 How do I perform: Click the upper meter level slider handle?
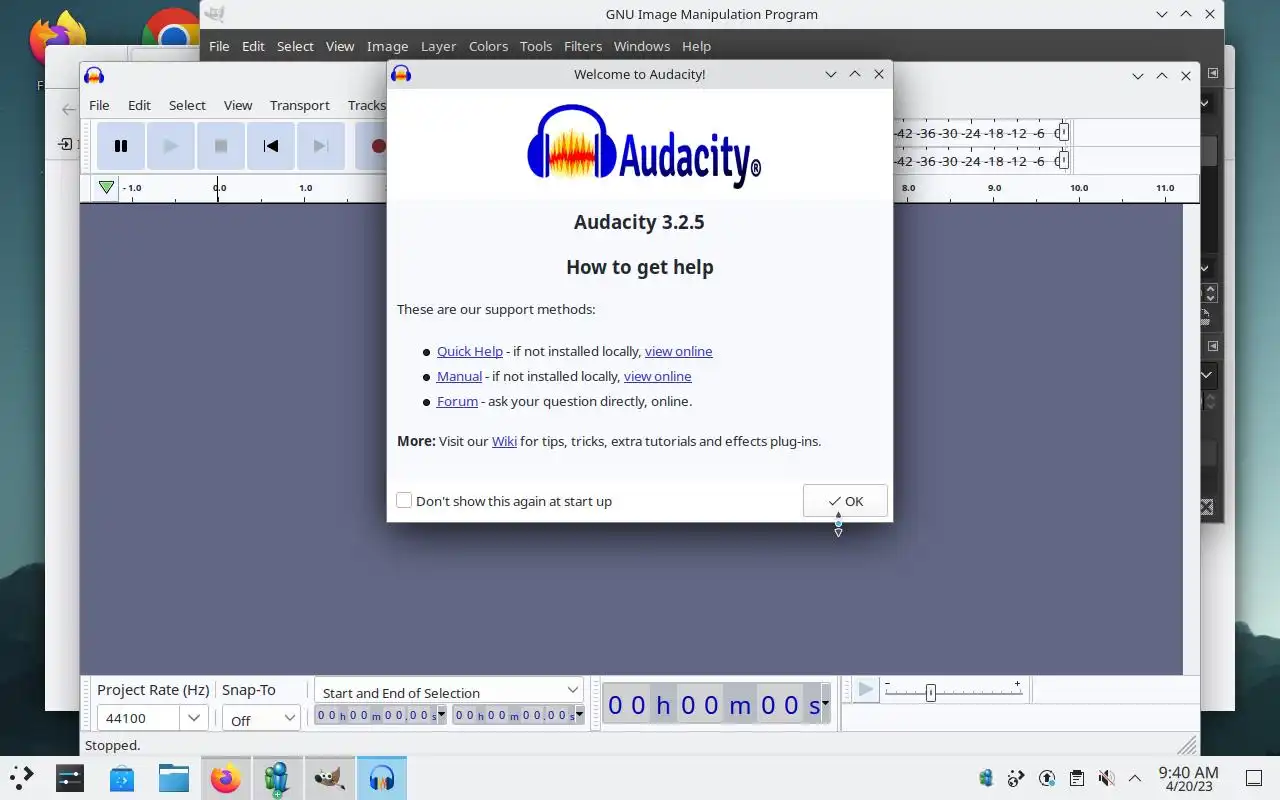1064,132
